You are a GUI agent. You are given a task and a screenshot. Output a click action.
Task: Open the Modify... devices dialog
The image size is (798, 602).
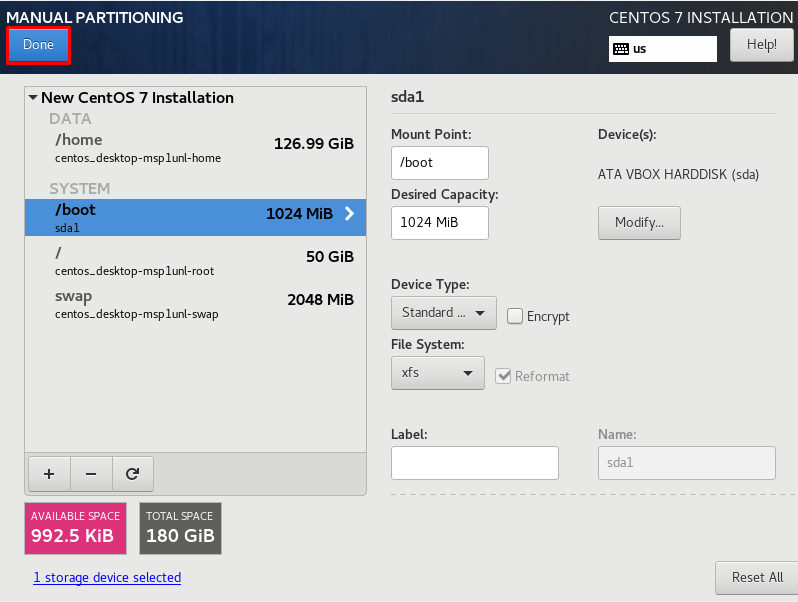(x=639, y=222)
